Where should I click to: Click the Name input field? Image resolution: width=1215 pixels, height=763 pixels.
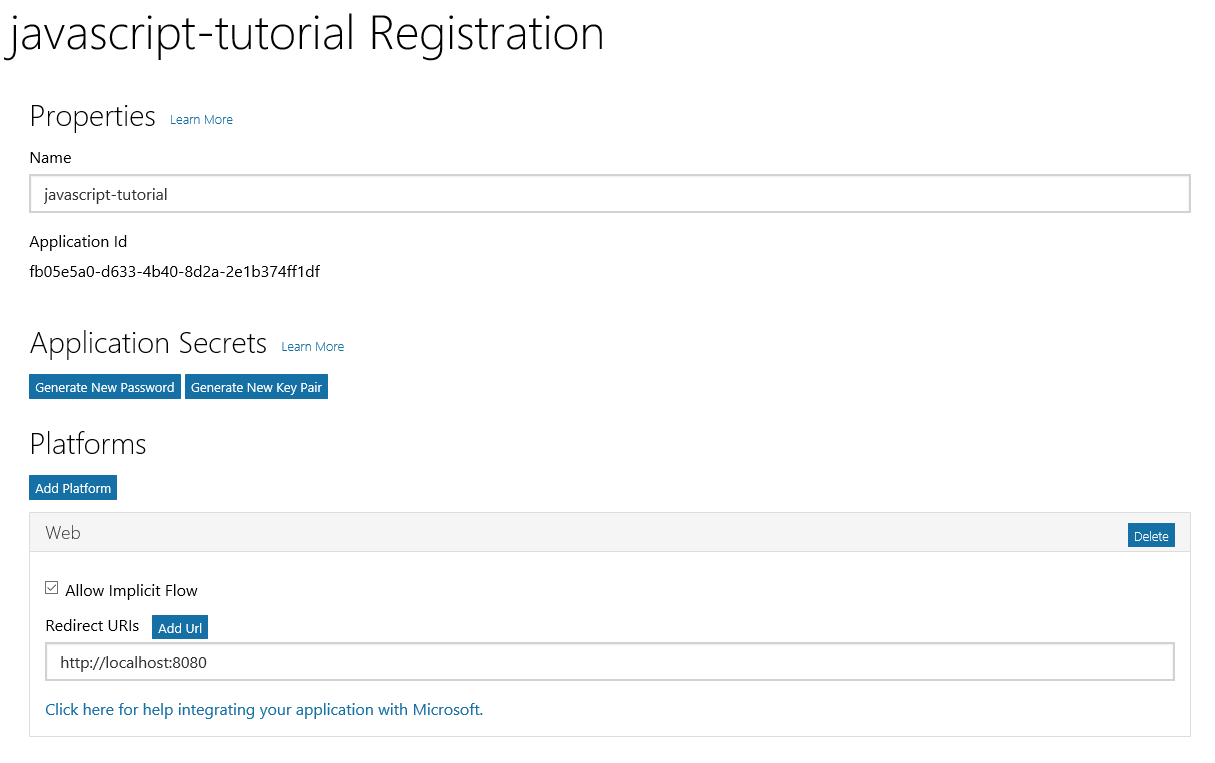point(610,194)
